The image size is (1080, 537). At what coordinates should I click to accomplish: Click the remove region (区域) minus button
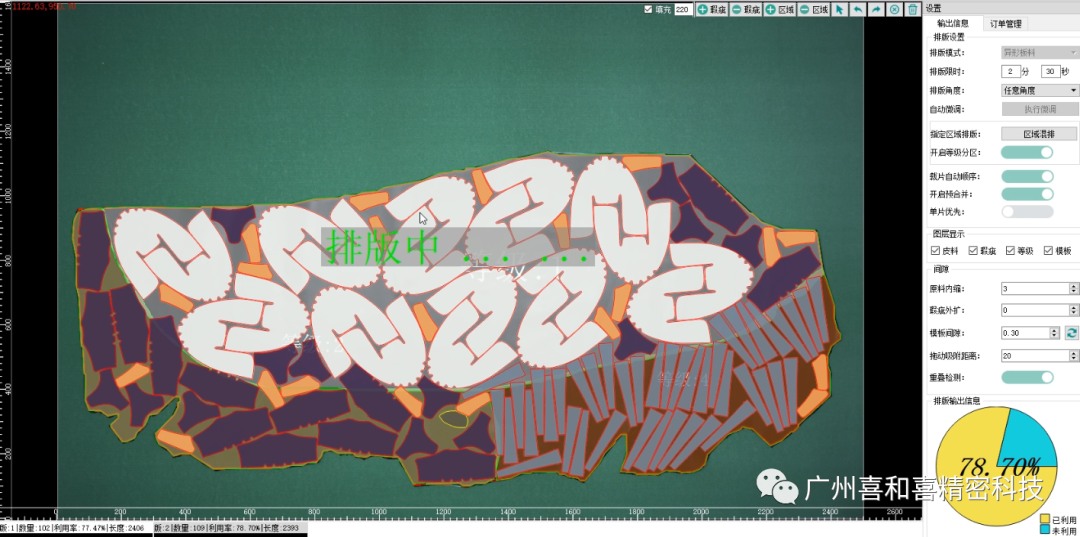(x=813, y=10)
